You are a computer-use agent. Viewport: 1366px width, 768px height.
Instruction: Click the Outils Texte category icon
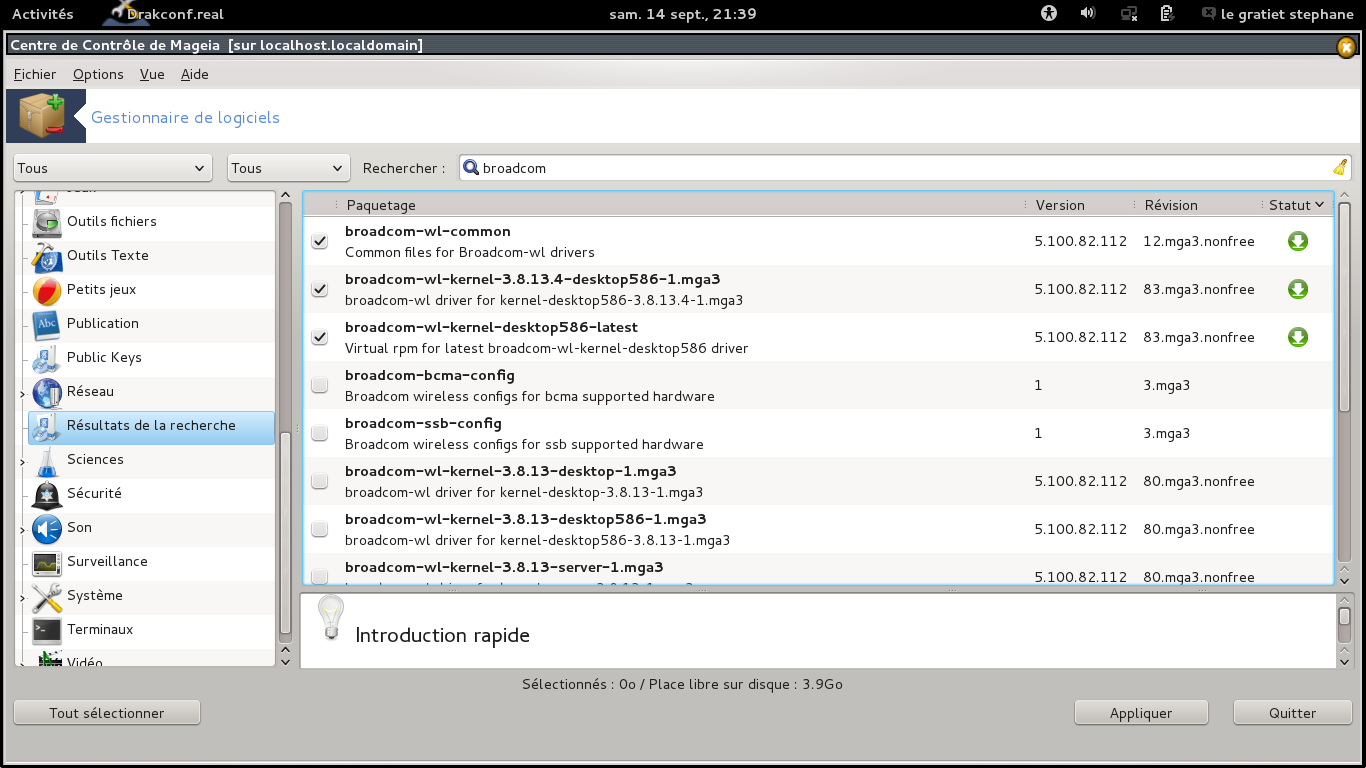(x=47, y=256)
